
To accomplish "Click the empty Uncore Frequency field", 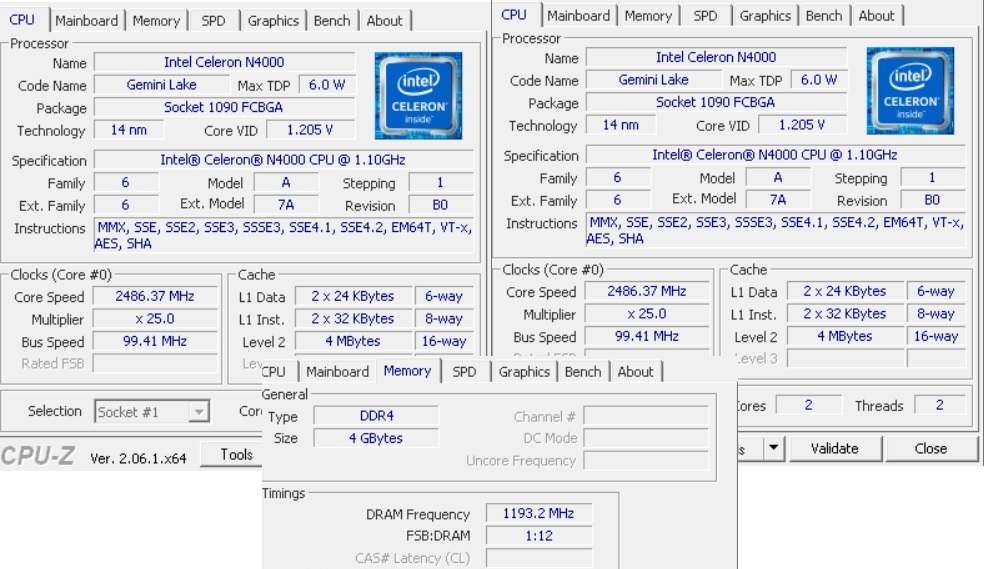I will (645, 460).
